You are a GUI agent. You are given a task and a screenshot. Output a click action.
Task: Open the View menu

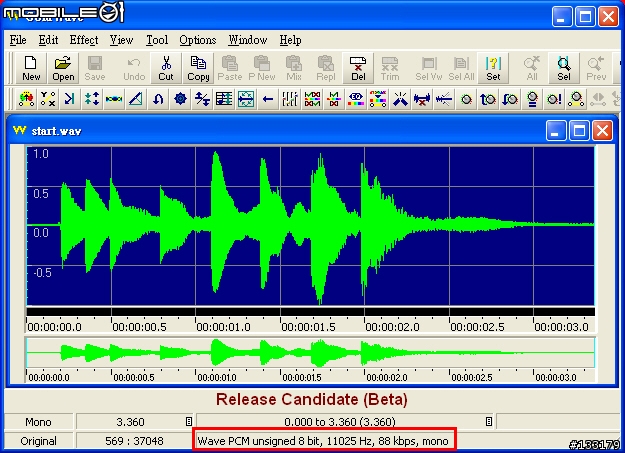[121, 40]
